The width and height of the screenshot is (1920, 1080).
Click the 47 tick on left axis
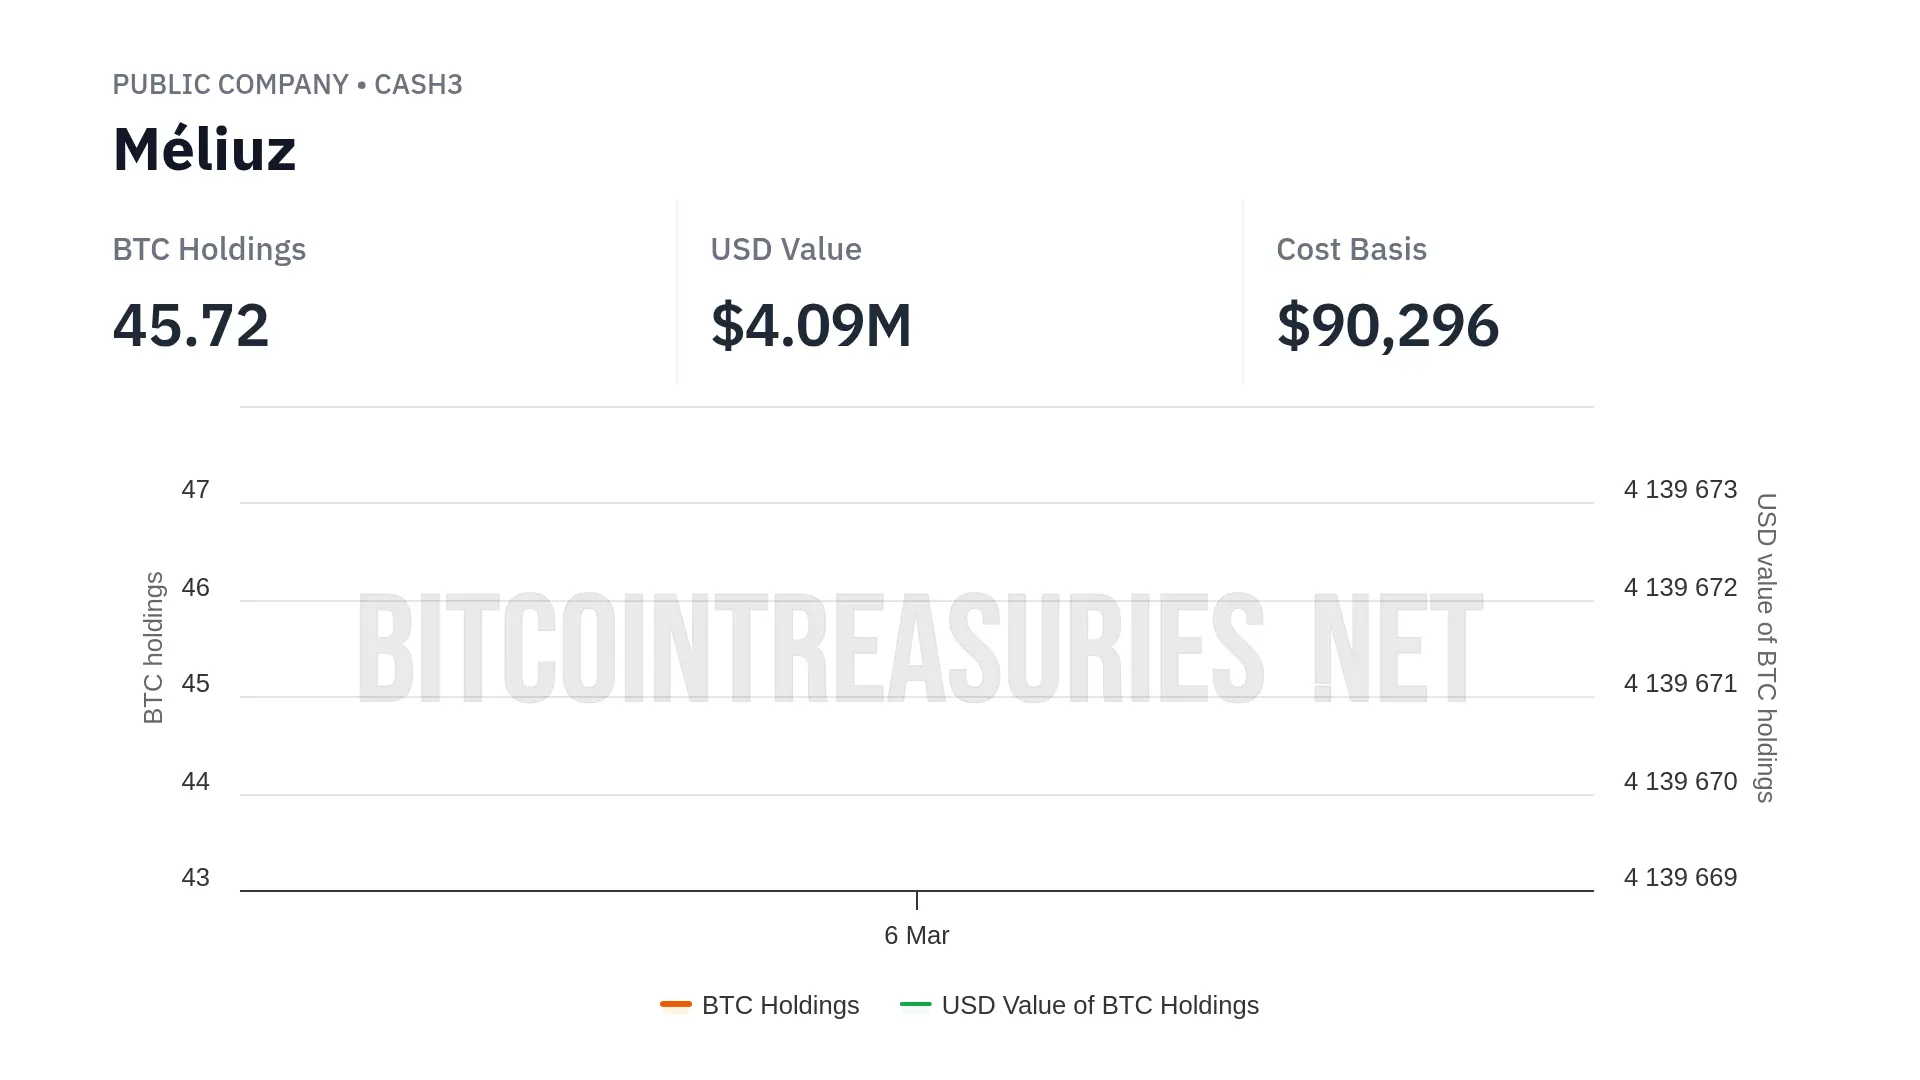[x=195, y=490]
